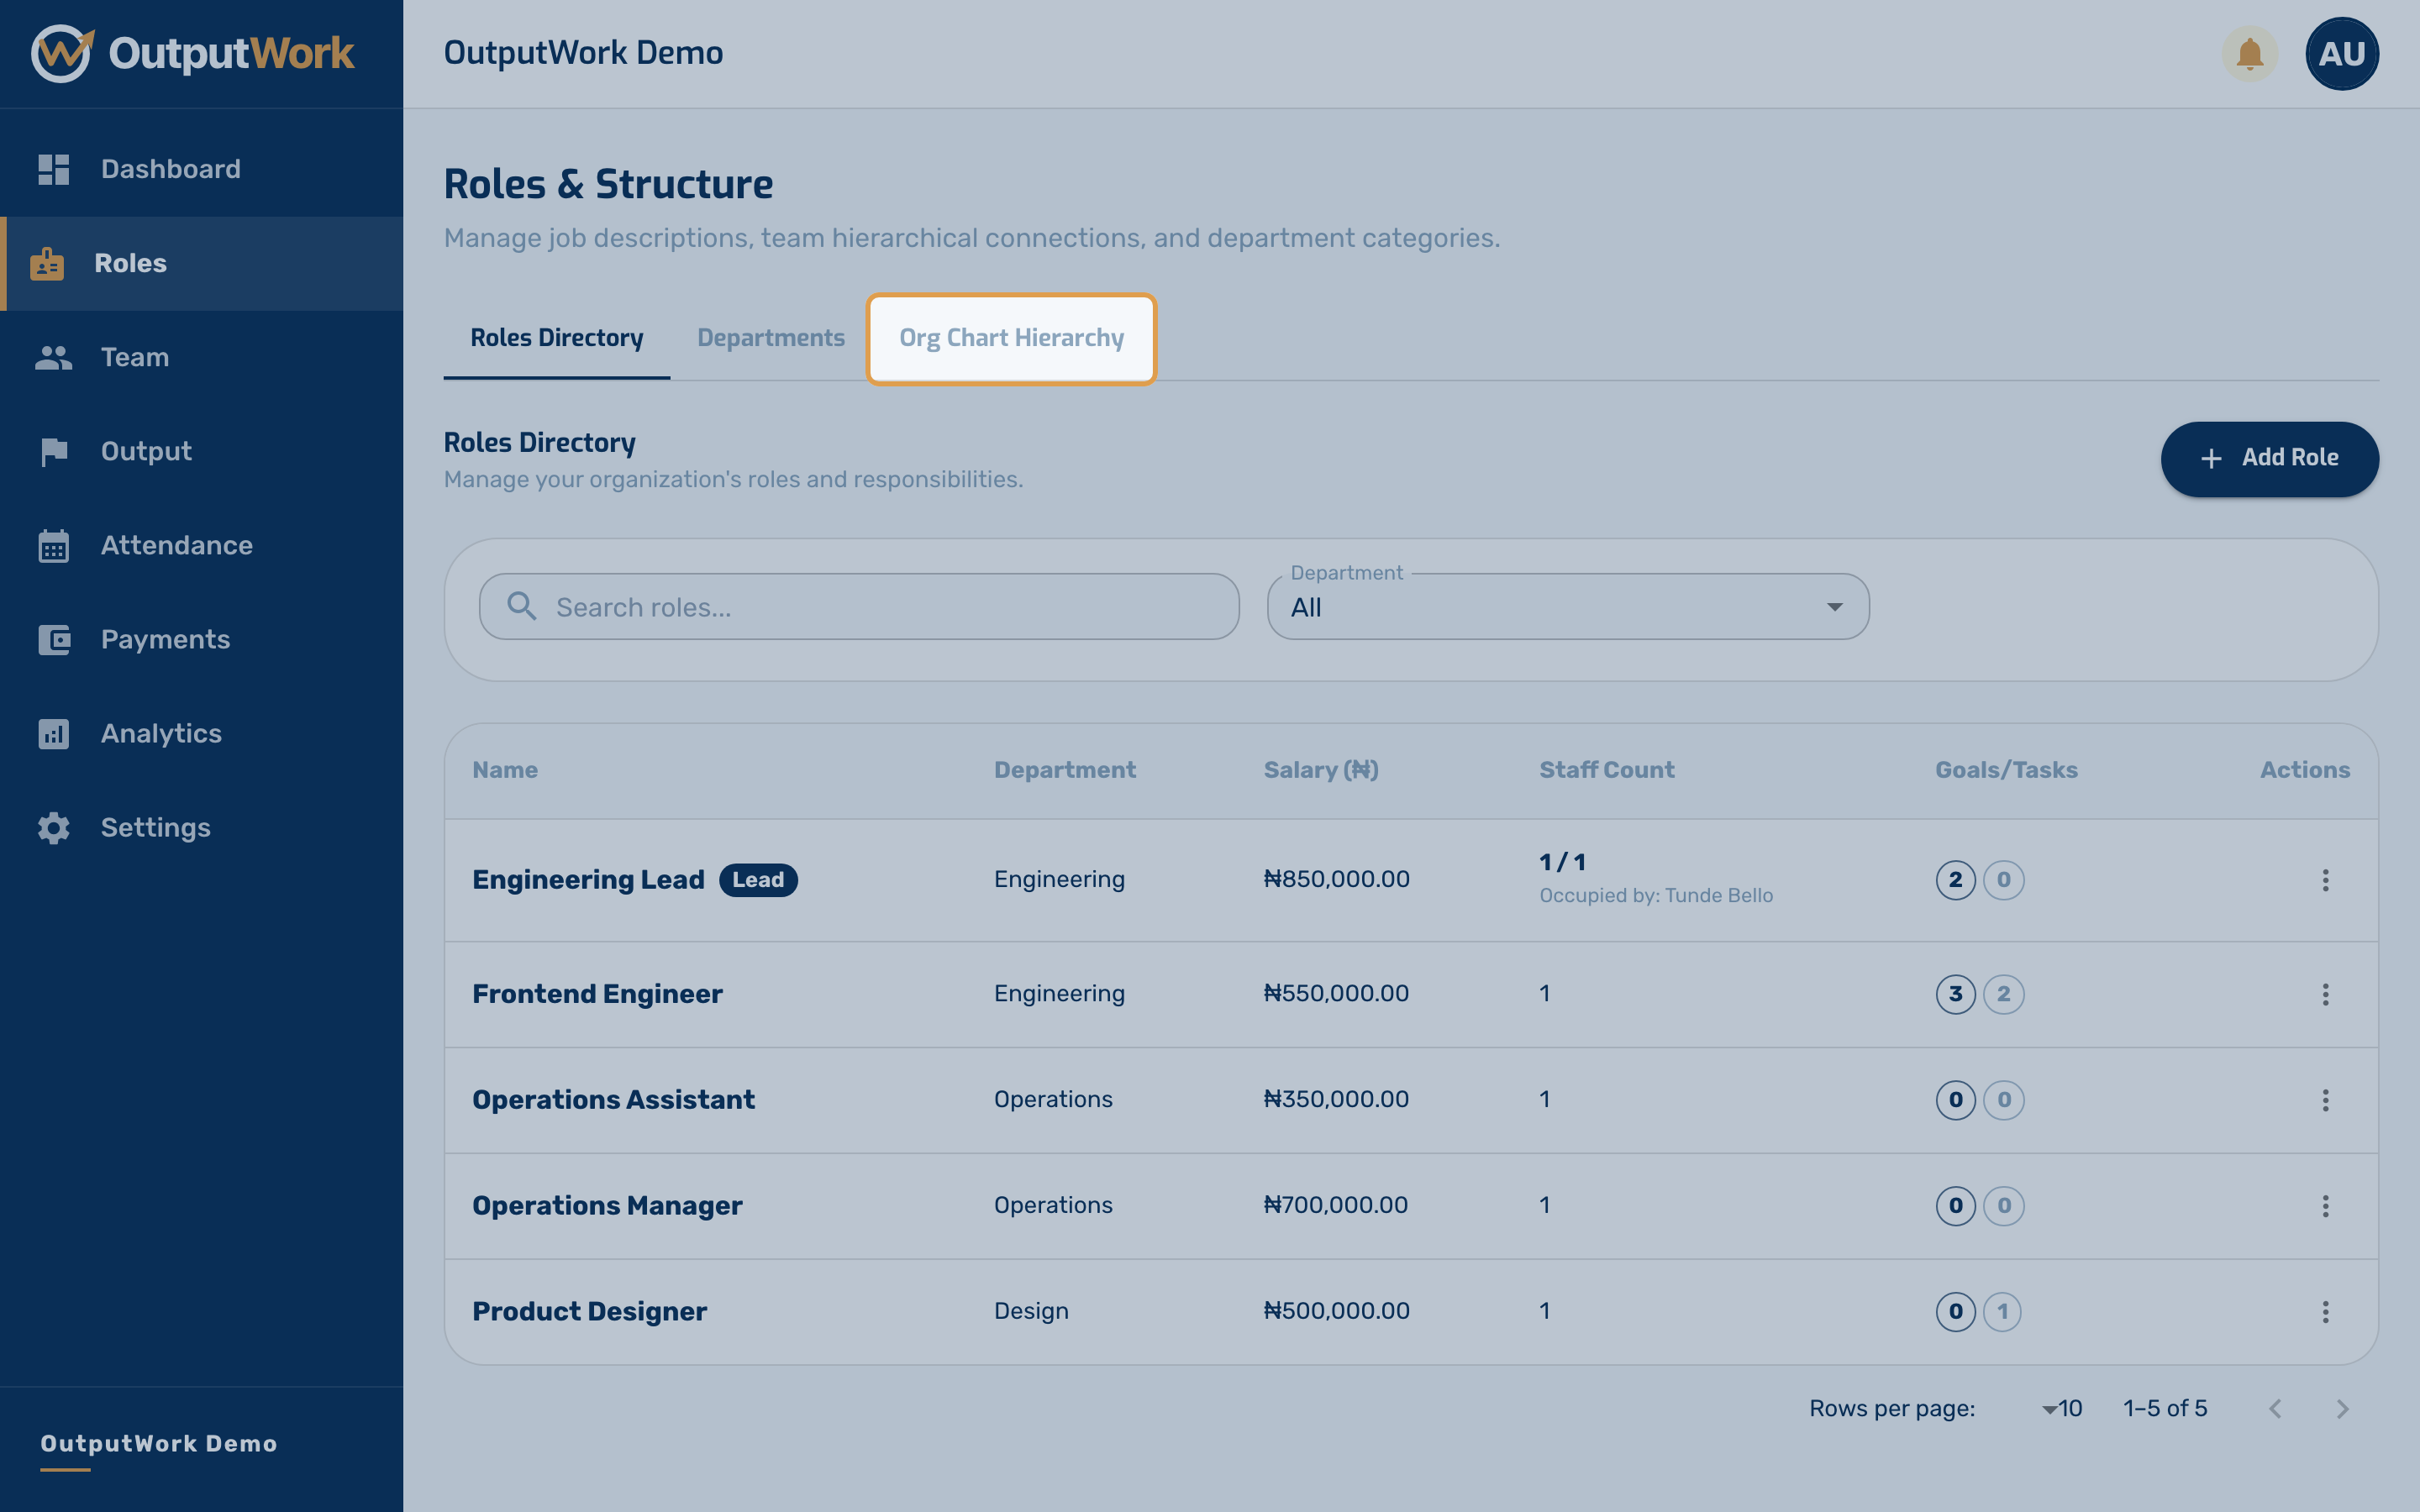Click OutputWork Demo label at sidebar bottom
The image size is (2420, 1512).
click(x=159, y=1444)
